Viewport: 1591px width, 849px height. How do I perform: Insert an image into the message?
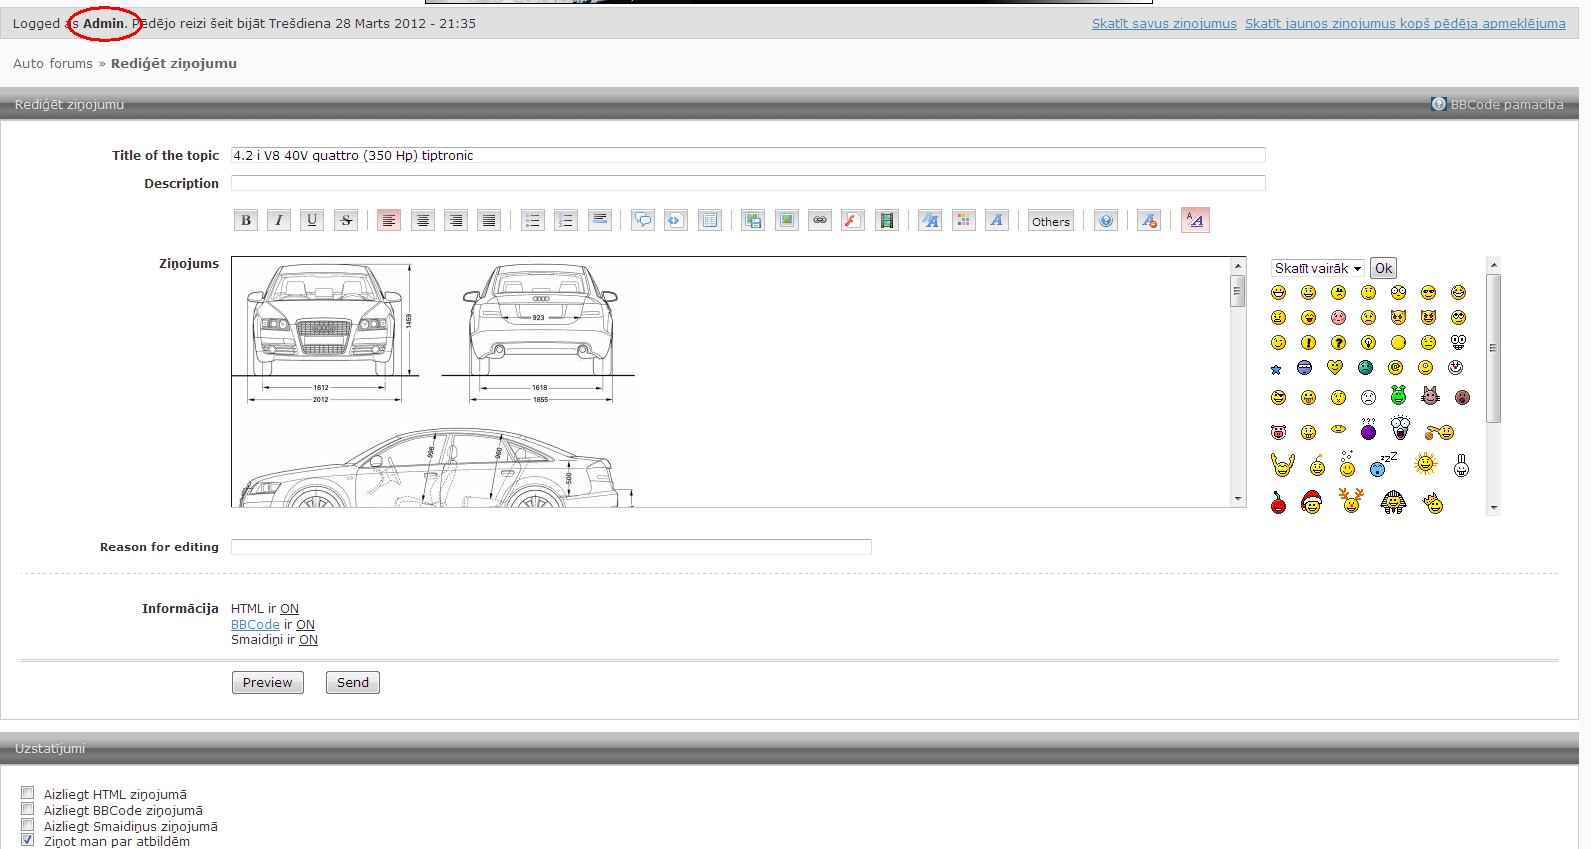(787, 220)
